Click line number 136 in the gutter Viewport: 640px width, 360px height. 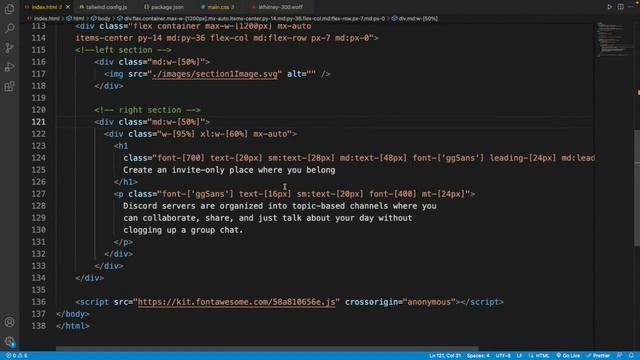[39, 302]
